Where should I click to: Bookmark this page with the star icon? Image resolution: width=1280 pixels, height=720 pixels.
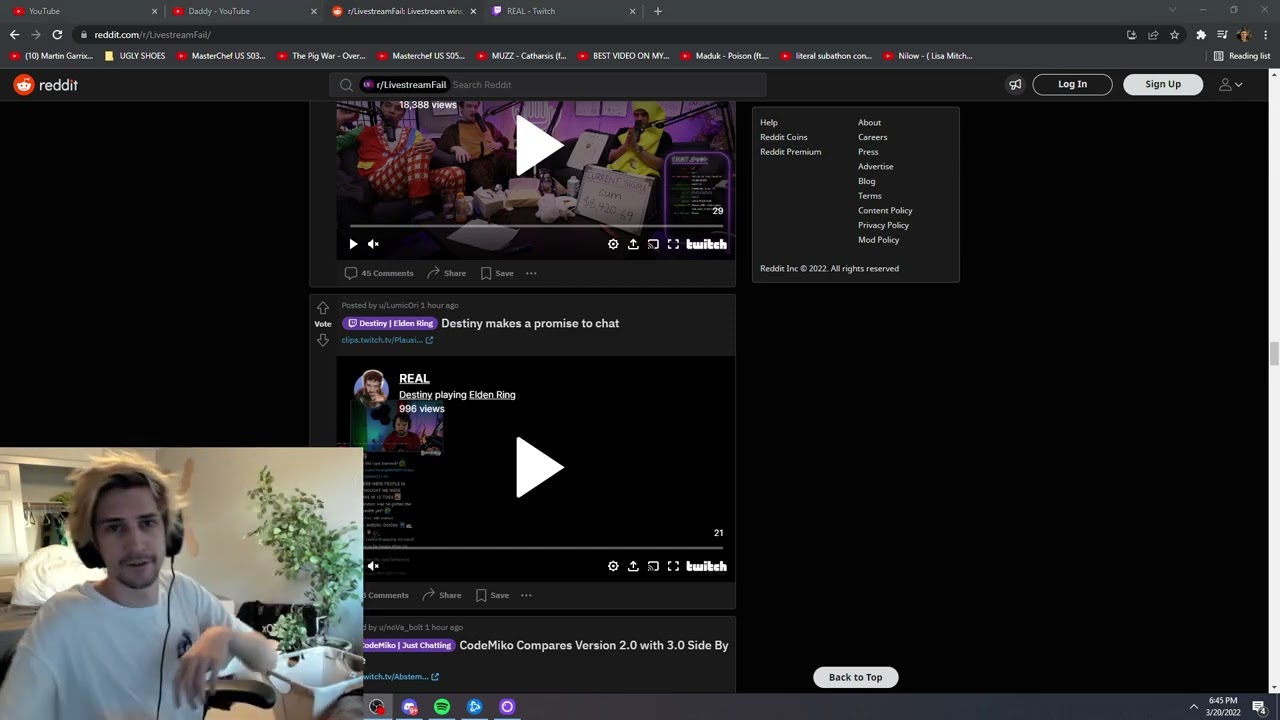click(x=1174, y=34)
